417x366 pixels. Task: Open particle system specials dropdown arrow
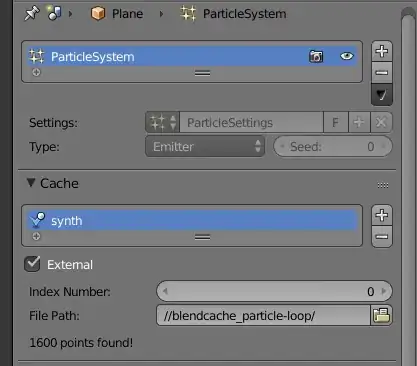tap(382, 95)
